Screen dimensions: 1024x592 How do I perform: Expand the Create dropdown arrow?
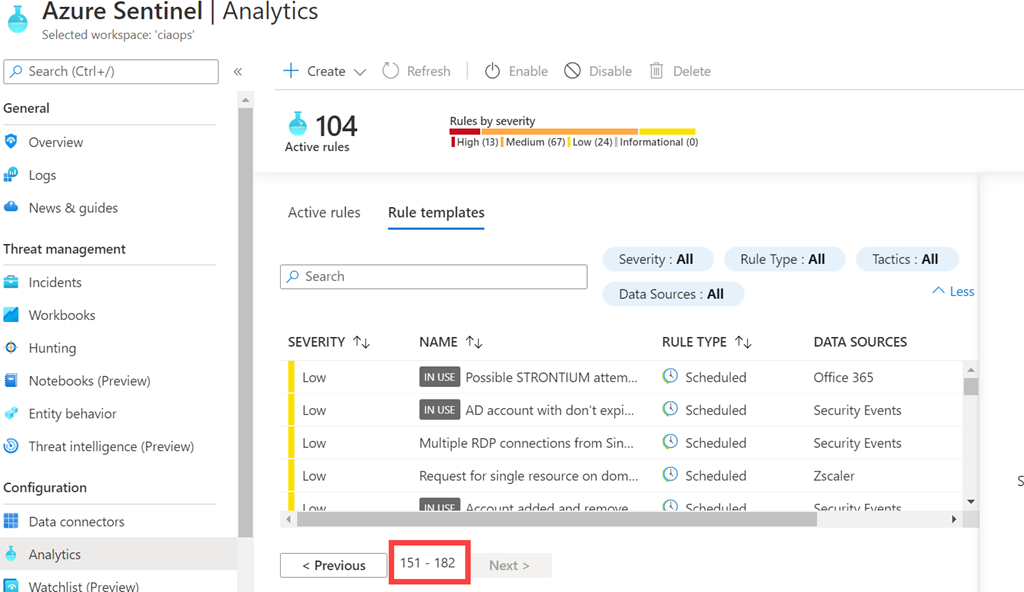click(x=360, y=72)
